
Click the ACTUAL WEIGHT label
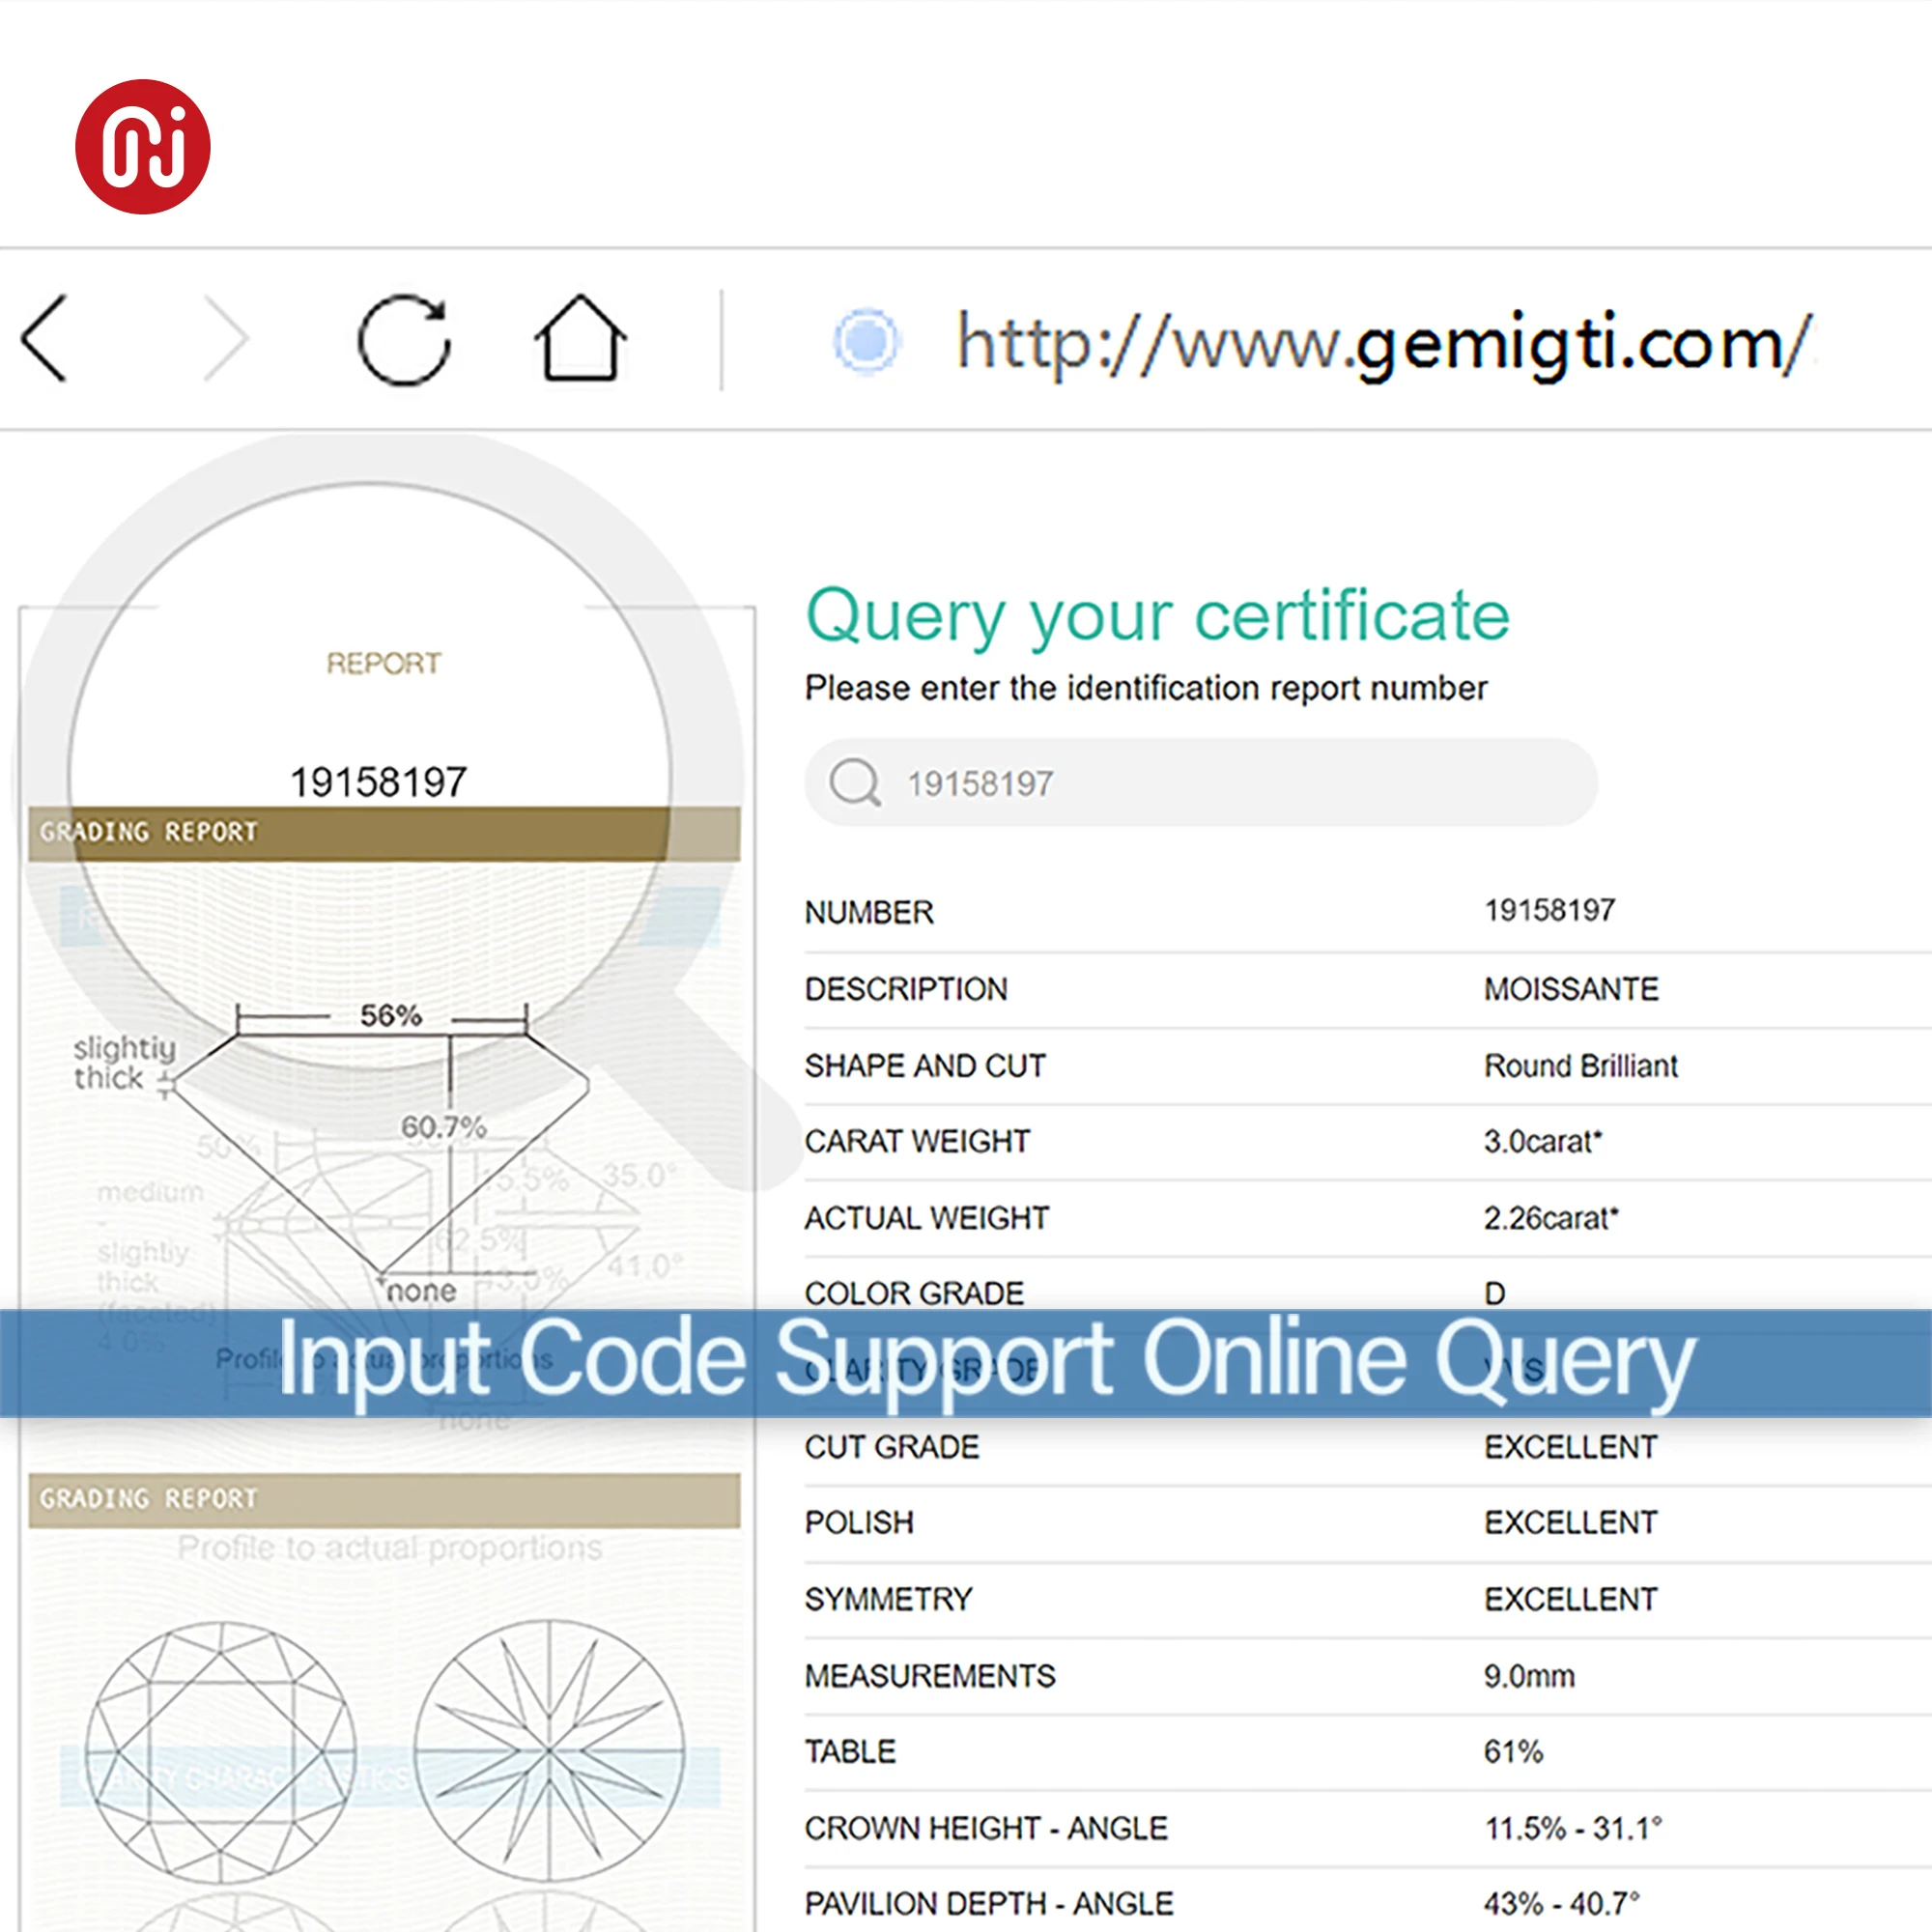click(927, 1218)
